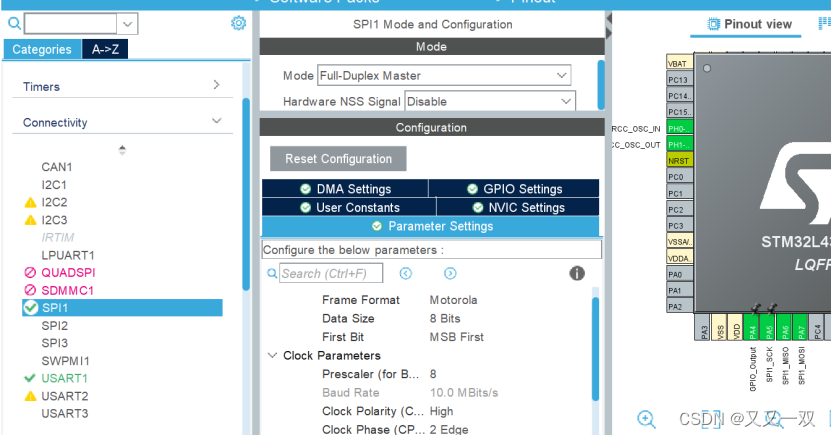Viewport: 831px width, 436px height.
Task: Select the NRST pin on chip
Action: point(679,161)
